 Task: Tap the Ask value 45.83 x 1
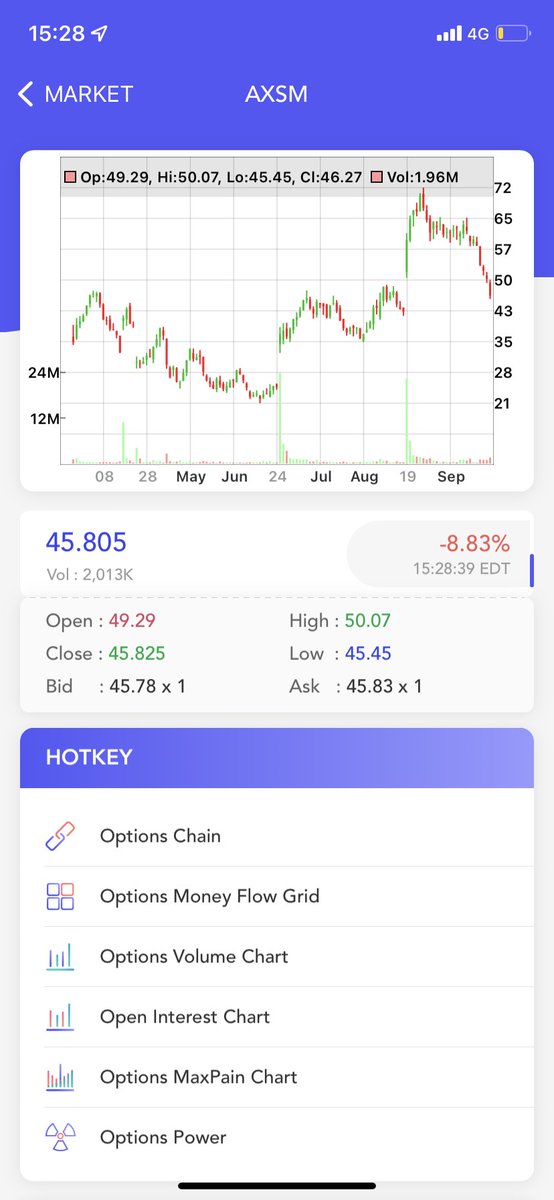[x=382, y=686]
